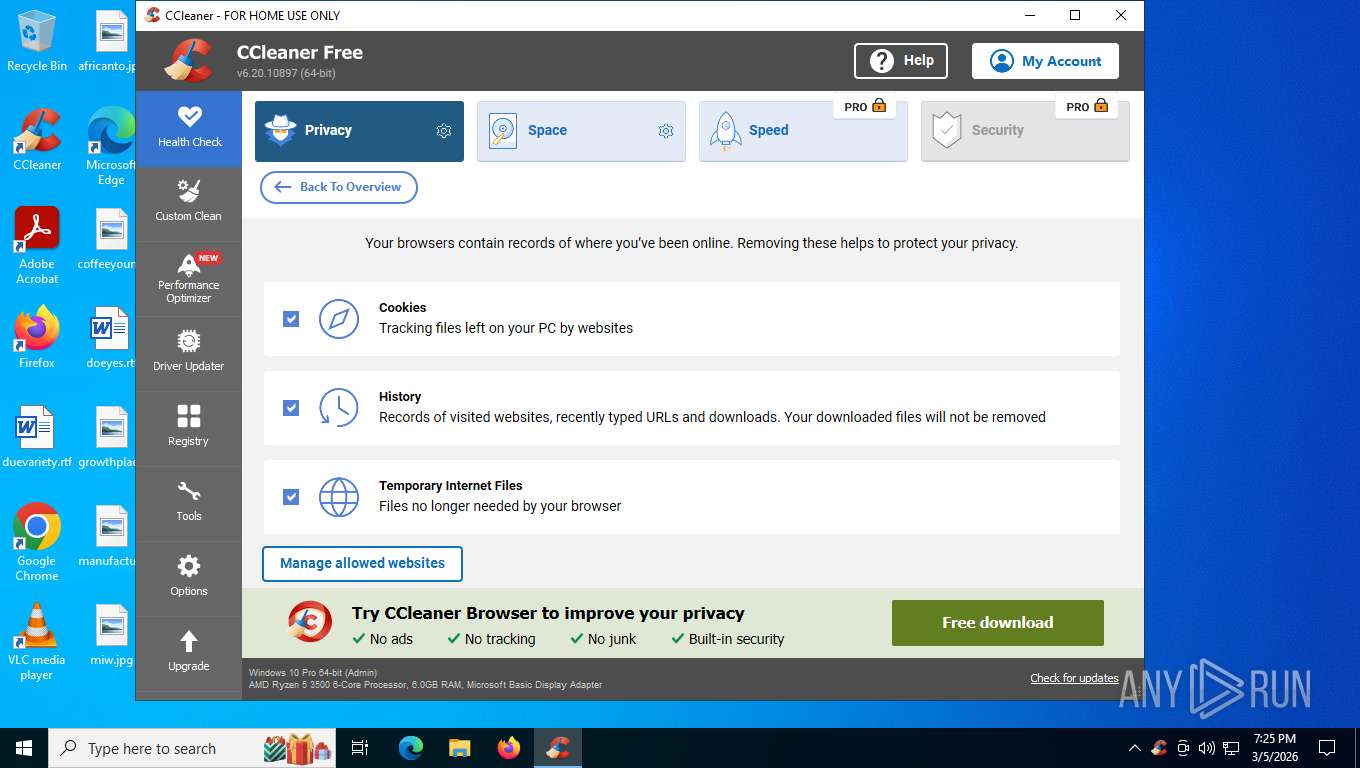Click the volume icon in the system tray
1360x768 pixels.
click(1206, 748)
